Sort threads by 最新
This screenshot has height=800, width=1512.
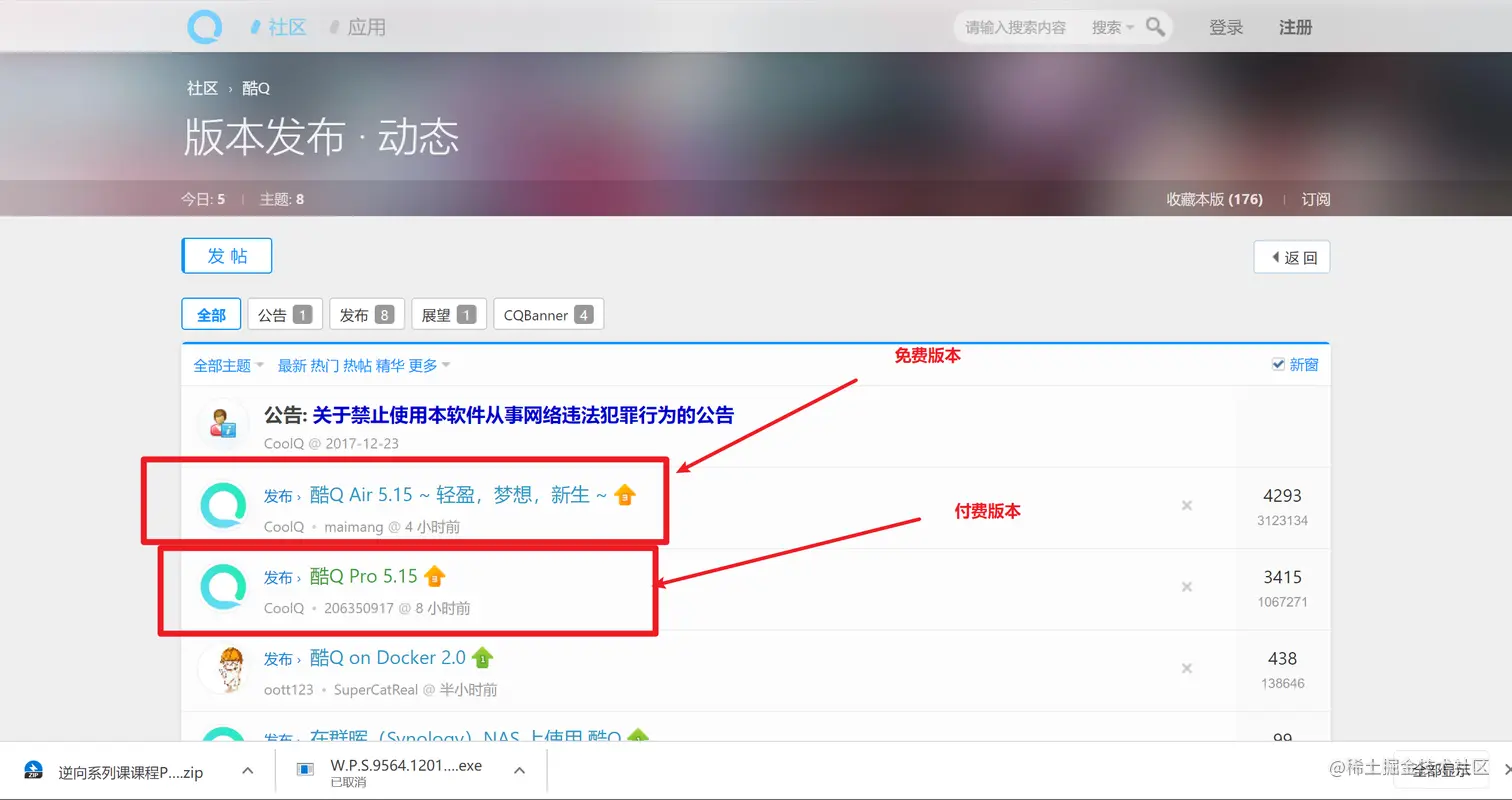click(x=292, y=365)
